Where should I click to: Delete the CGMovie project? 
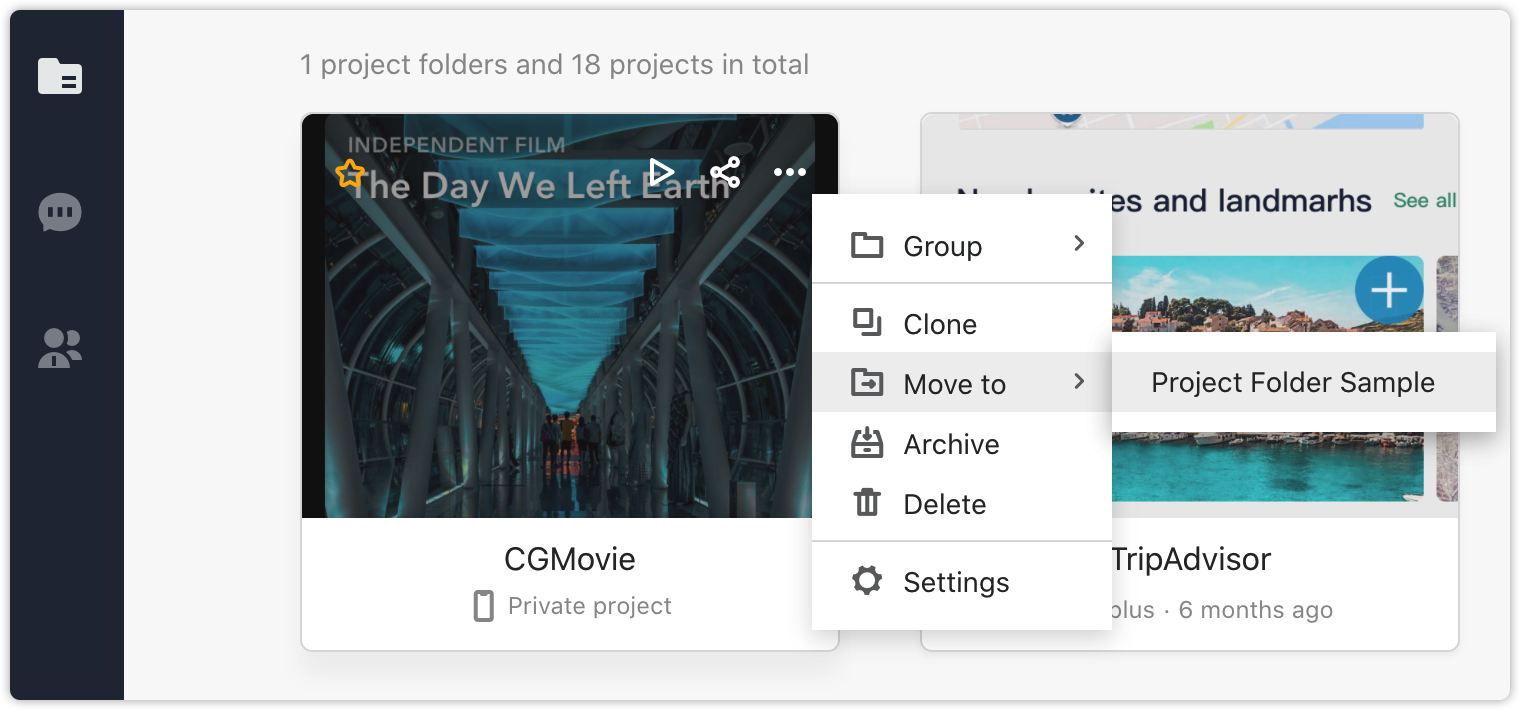(x=944, y=504)
